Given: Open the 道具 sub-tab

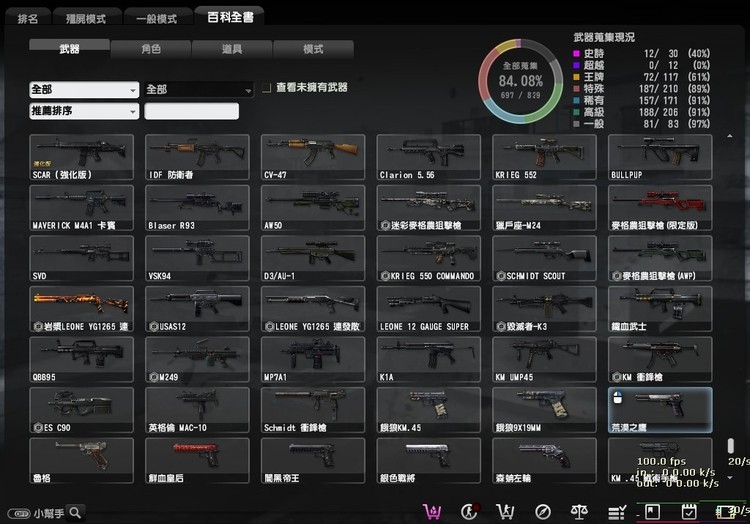Looking at the screenshot, I should point(232,49).
